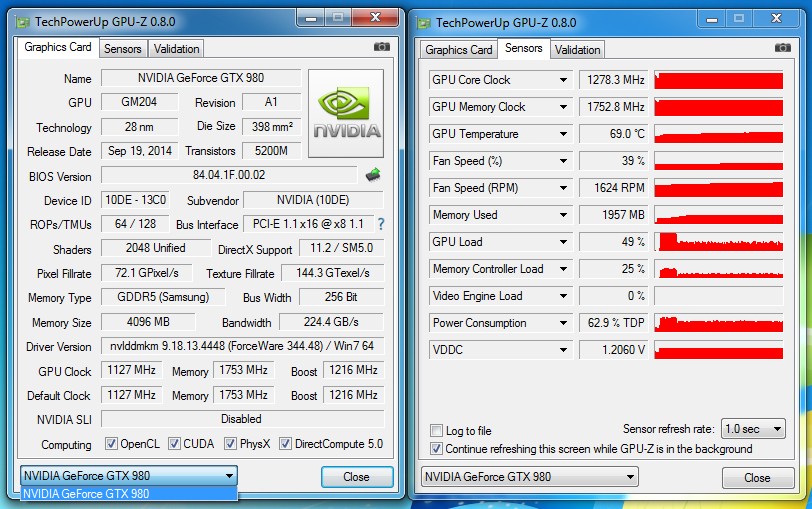This screenshot has height=509, width=812.
Task: Open the Memory Used sensor dropdown
Action: point(563,215)
